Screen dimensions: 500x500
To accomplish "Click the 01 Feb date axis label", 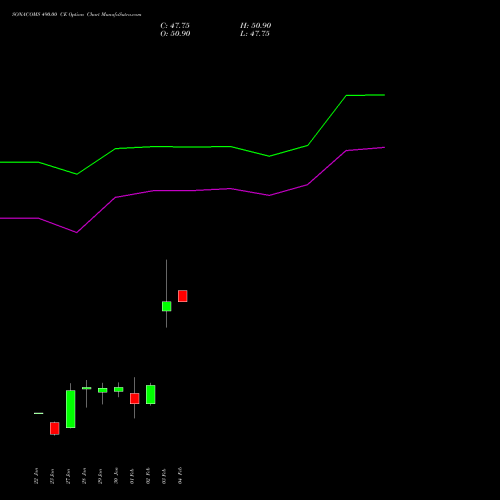I will pyautogui.click(x=132, y=476).
